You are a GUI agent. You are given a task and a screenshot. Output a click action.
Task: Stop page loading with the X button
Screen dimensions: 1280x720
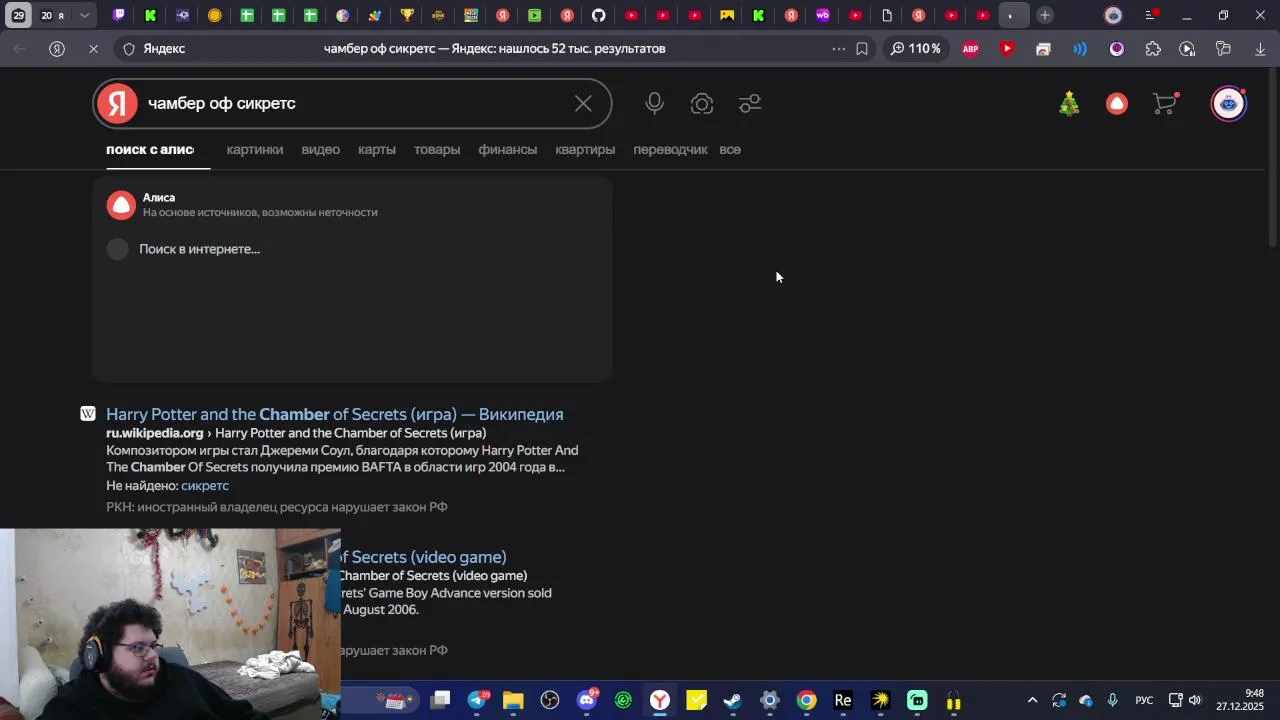pyautogui.click(x=93, y=48)
